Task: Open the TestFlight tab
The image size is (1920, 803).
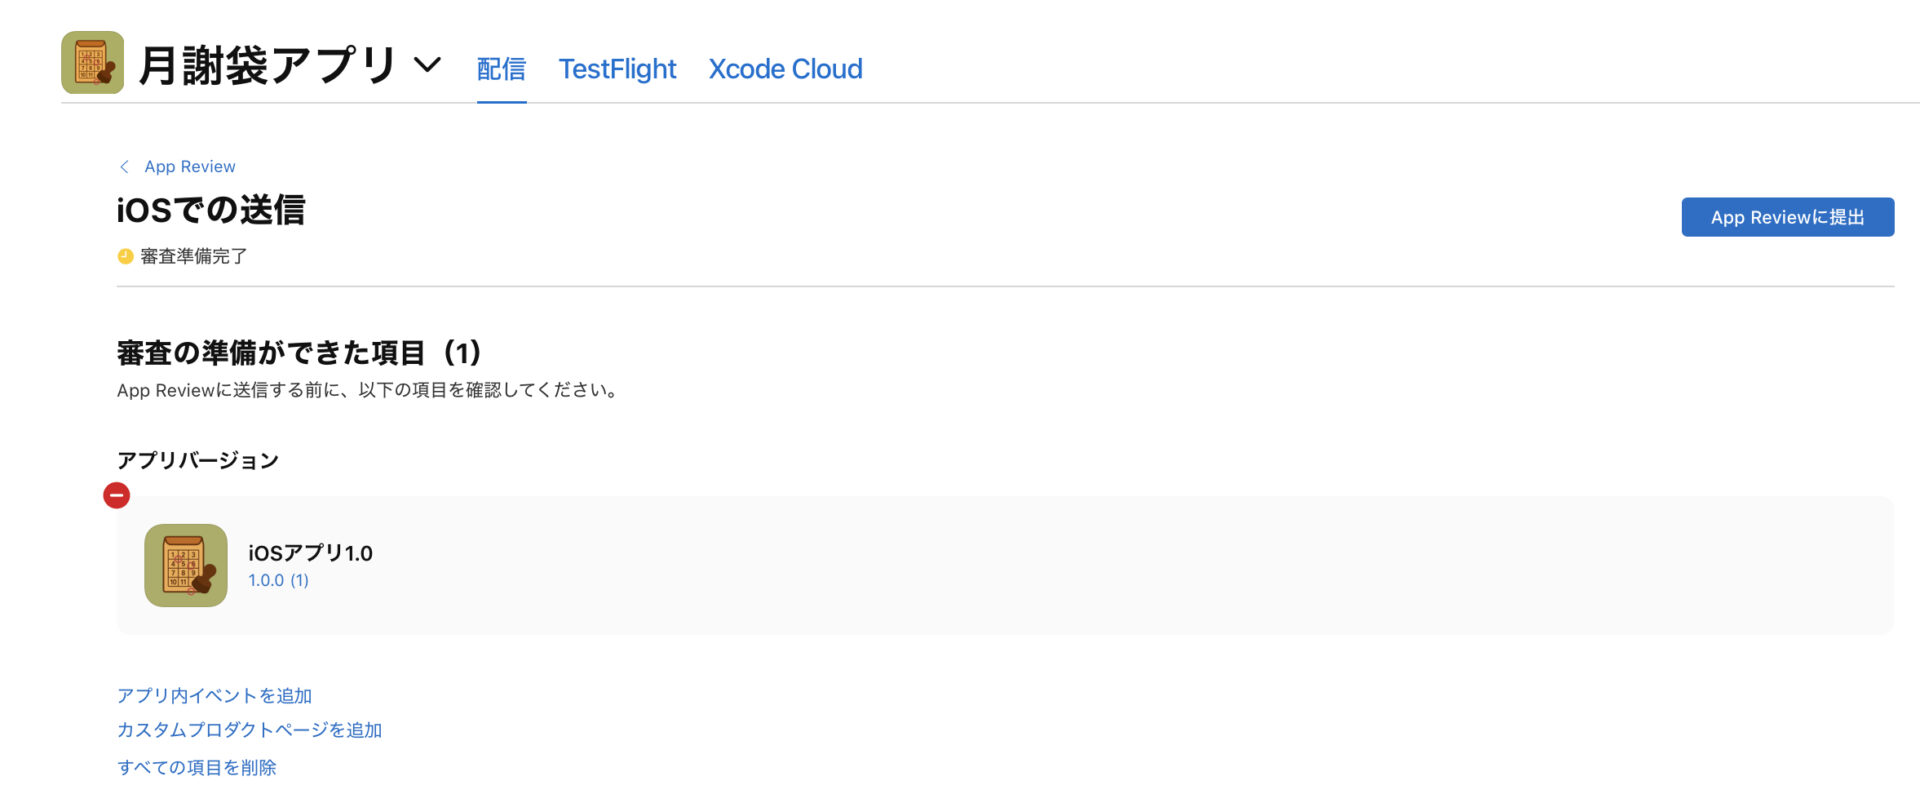Action: [x=617, y=69]
